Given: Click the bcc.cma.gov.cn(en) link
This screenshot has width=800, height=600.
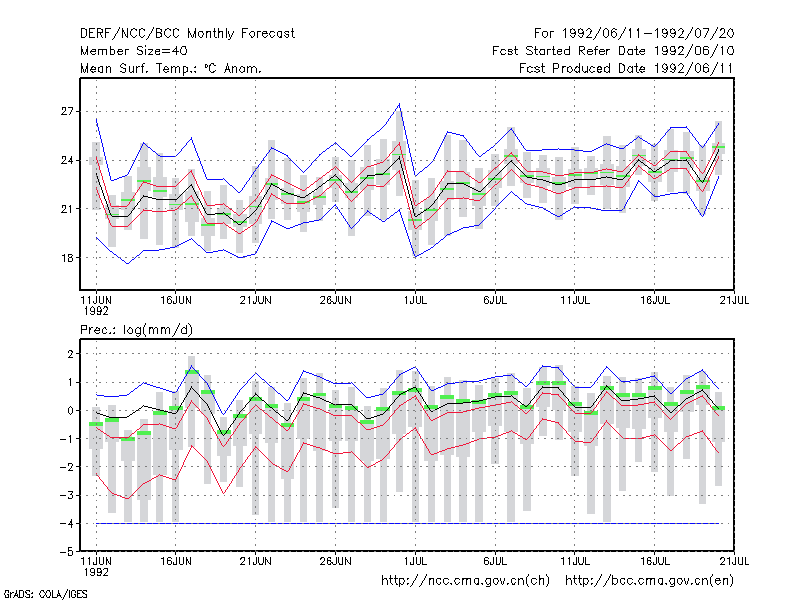Looking at the screenshot, I should coord(649,581).
